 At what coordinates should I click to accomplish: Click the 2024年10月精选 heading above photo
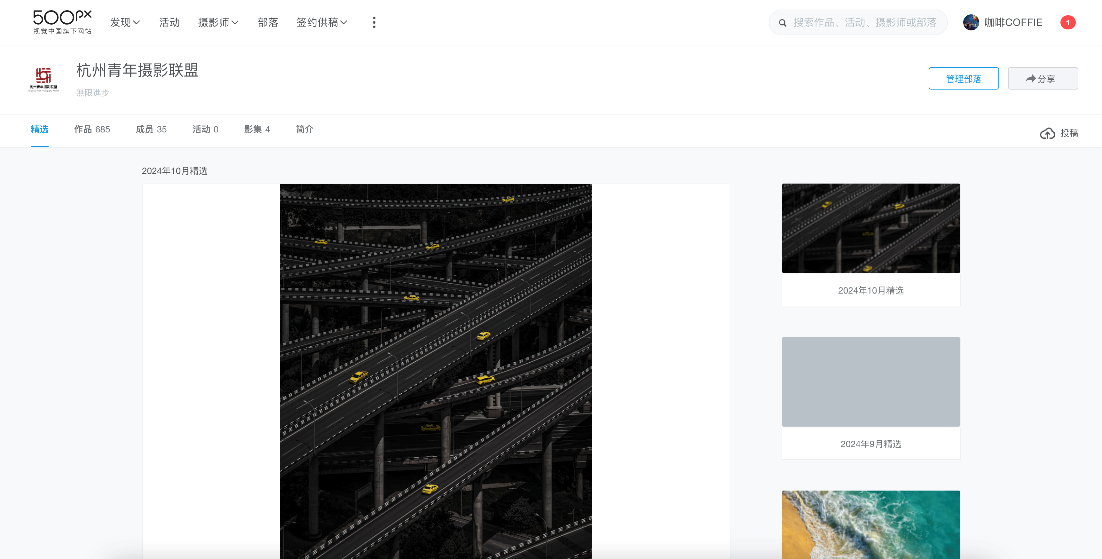coord(174,171)
